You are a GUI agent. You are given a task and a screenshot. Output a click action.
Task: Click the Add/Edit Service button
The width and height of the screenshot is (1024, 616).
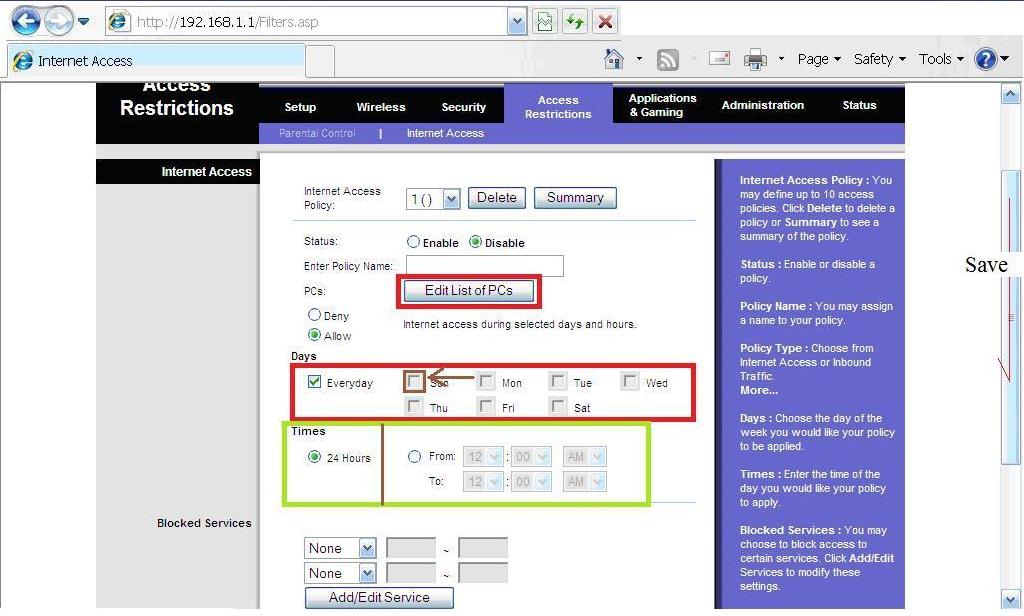[379, 598]
